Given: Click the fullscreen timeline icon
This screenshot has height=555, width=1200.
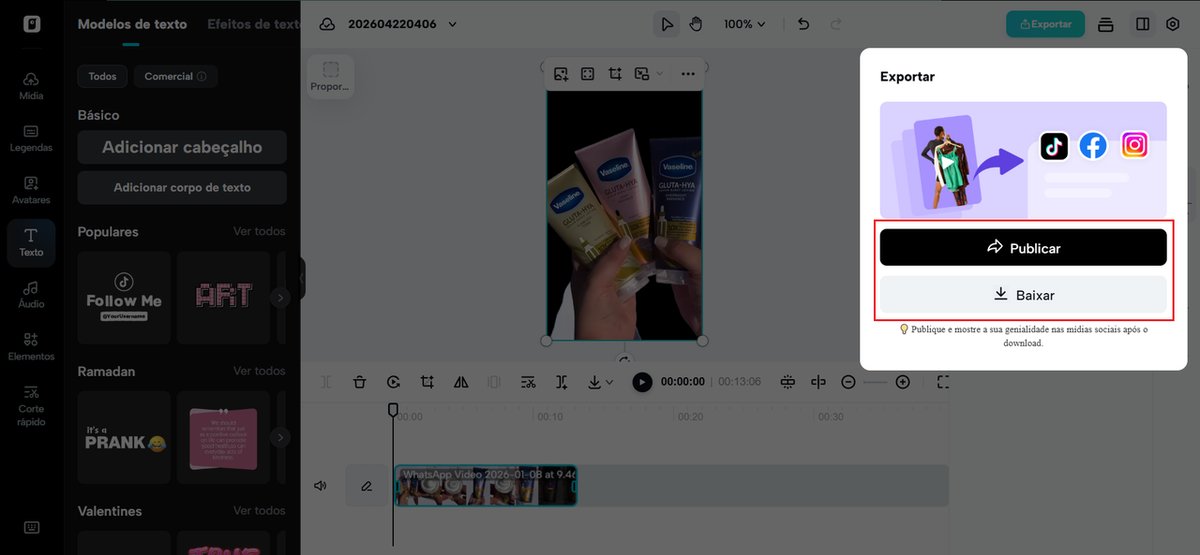Looking at the screenshot, I should 943,382.
